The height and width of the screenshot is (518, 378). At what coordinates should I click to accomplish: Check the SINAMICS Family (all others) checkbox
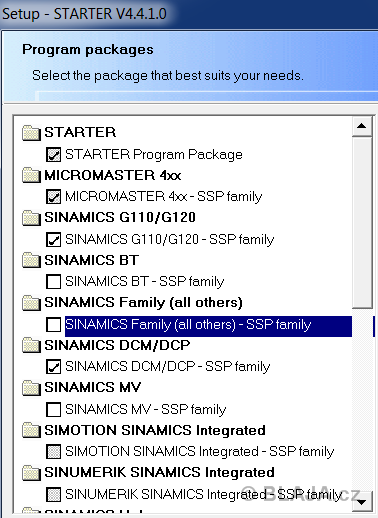click(x=53, y=325)
